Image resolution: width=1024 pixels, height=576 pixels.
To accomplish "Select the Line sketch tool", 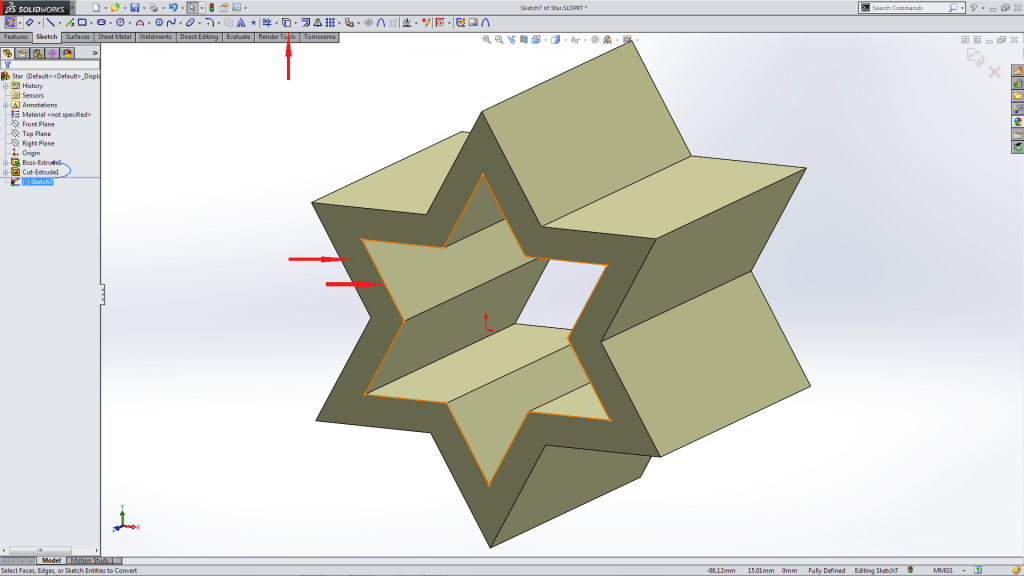I will [49, 22].
